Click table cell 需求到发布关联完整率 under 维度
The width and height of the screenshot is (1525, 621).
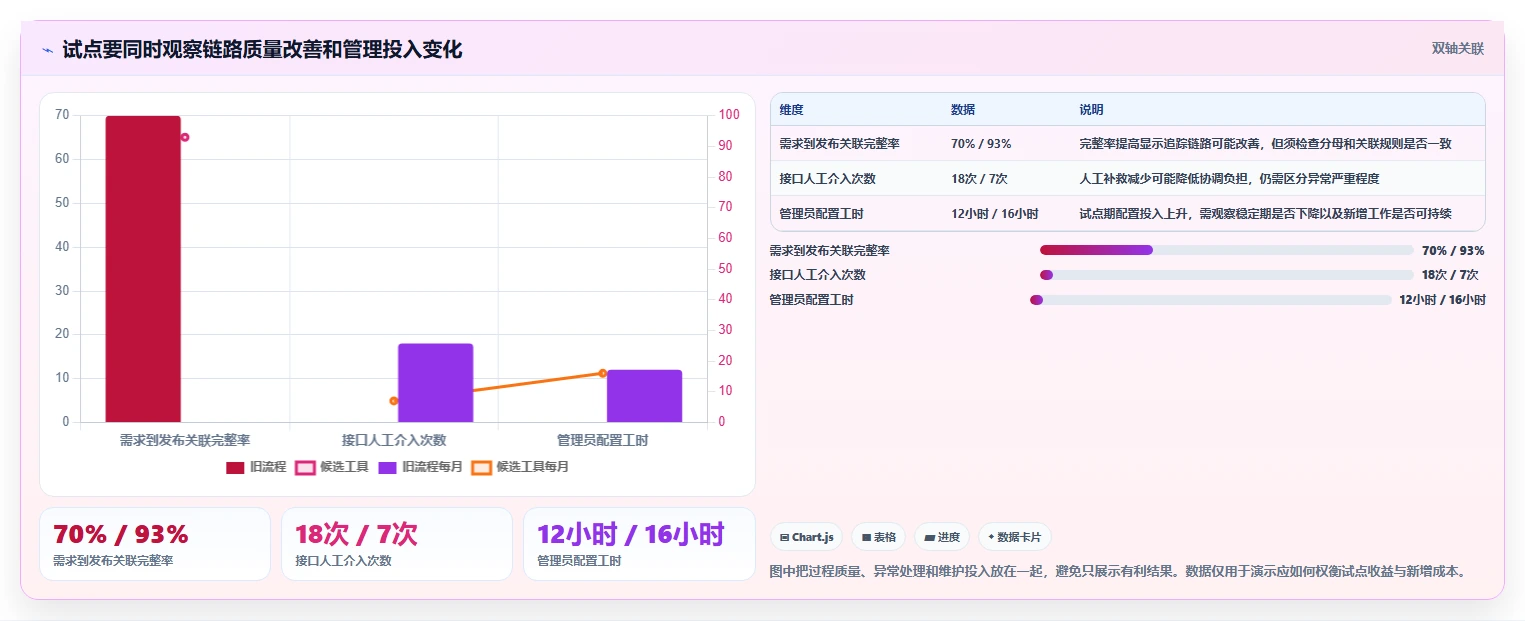pos(840,144)
